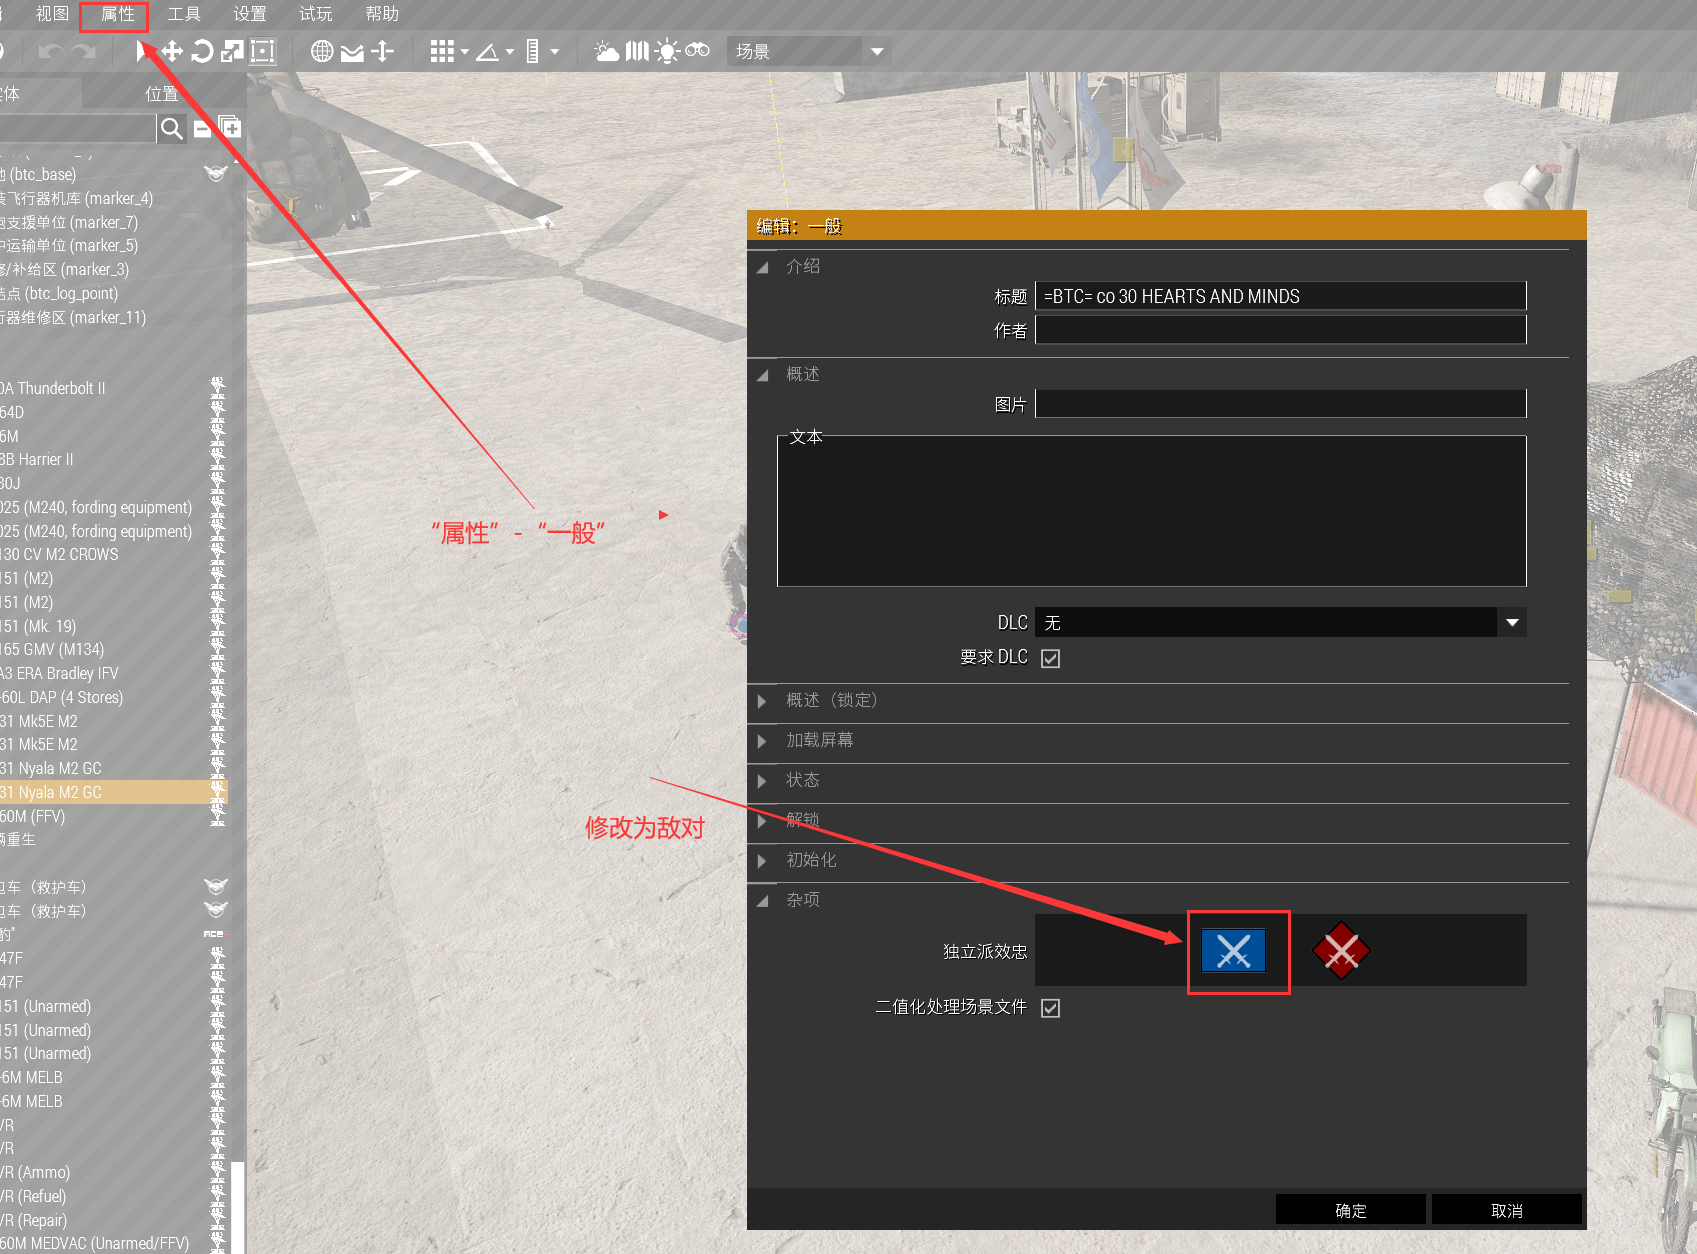Viewport: 1697px width, 1254px height.
Task: Click the lighting (sun) toolbar icon
Action: tap(667, 50)
